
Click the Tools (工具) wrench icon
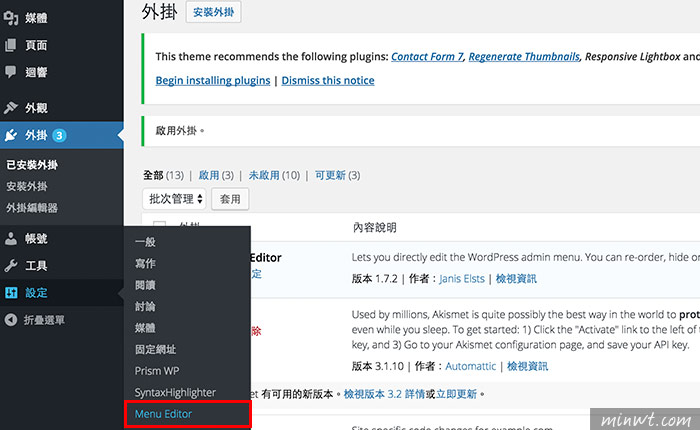tap(10, 266)
